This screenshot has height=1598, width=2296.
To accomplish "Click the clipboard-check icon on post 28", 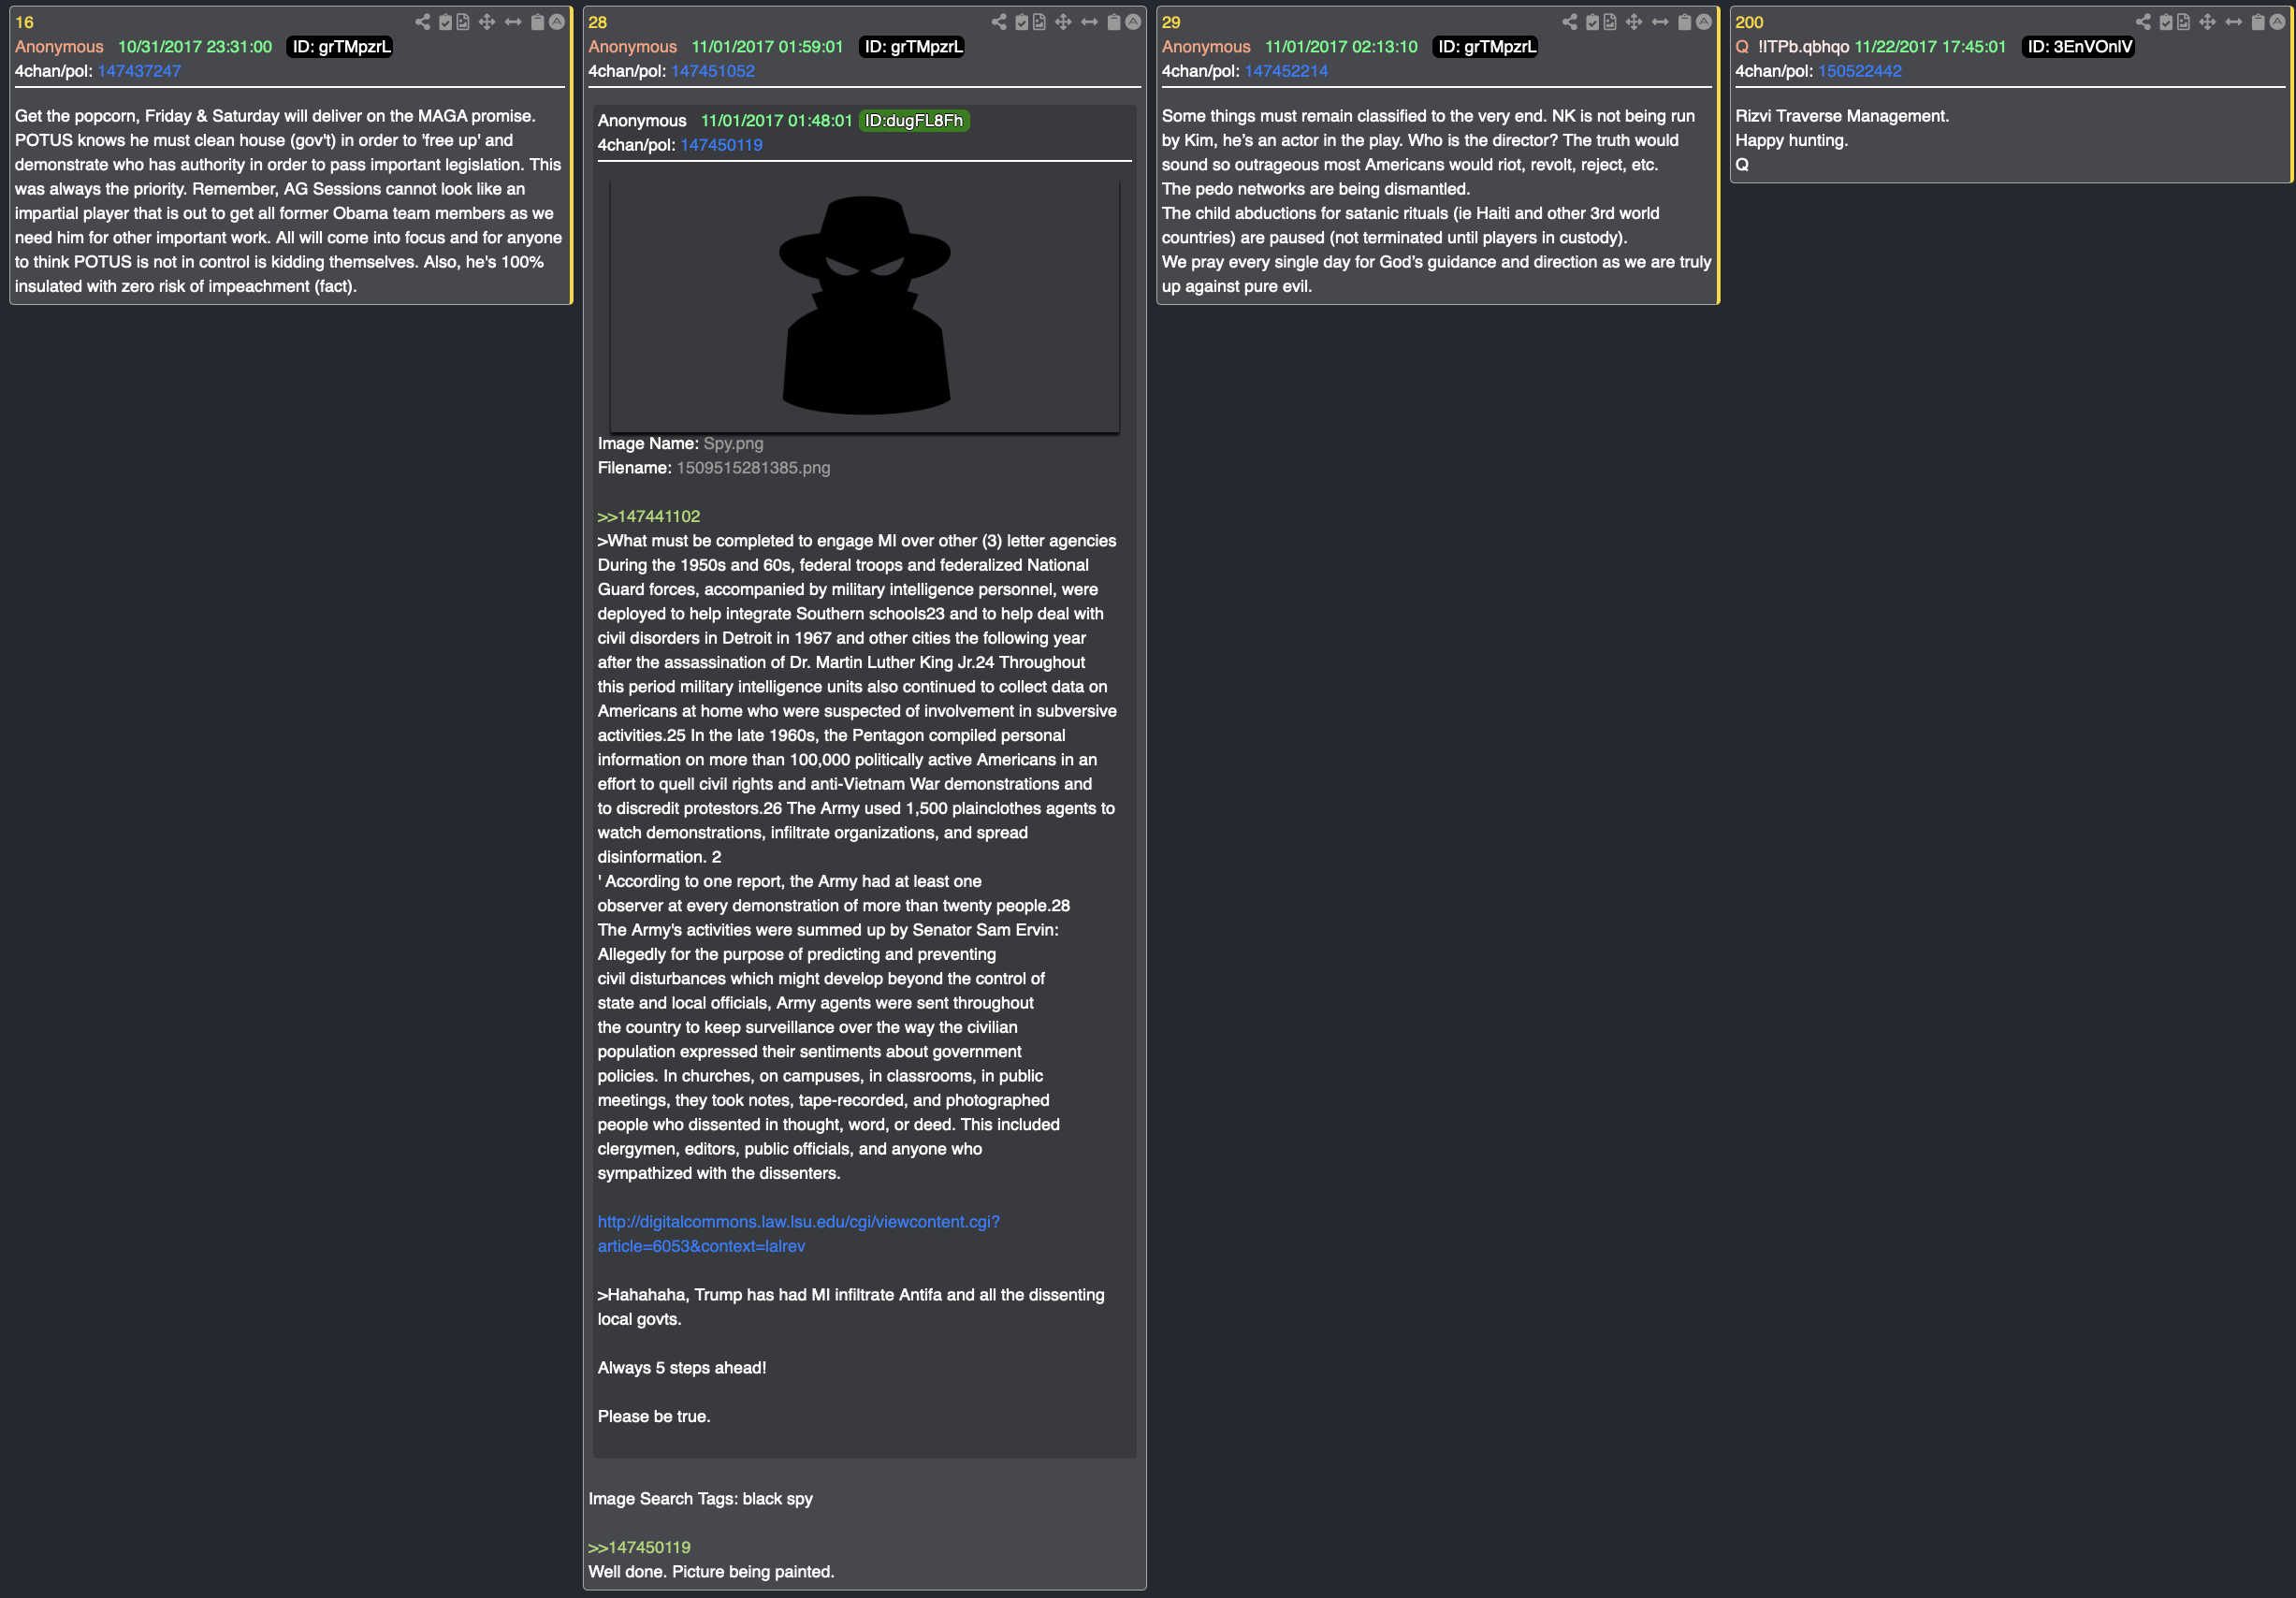I will [1022, 22].
